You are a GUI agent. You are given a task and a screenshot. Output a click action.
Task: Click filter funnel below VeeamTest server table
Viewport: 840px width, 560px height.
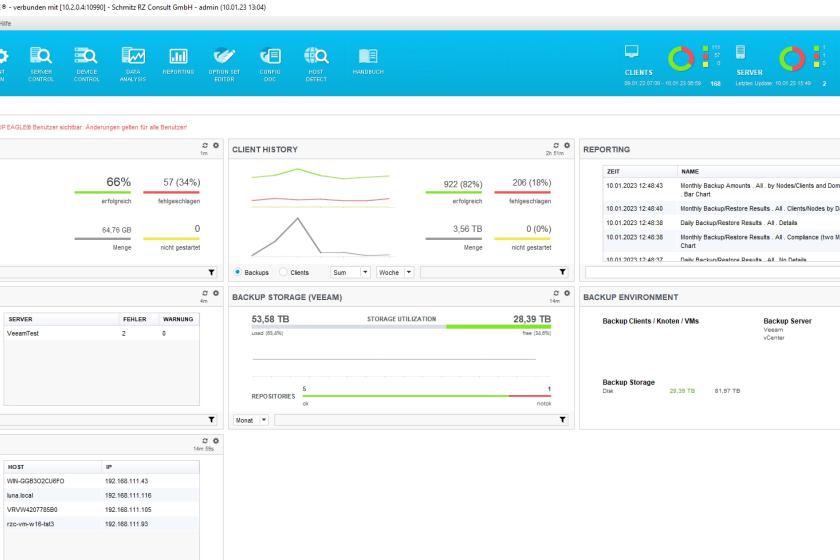[212, 420]
